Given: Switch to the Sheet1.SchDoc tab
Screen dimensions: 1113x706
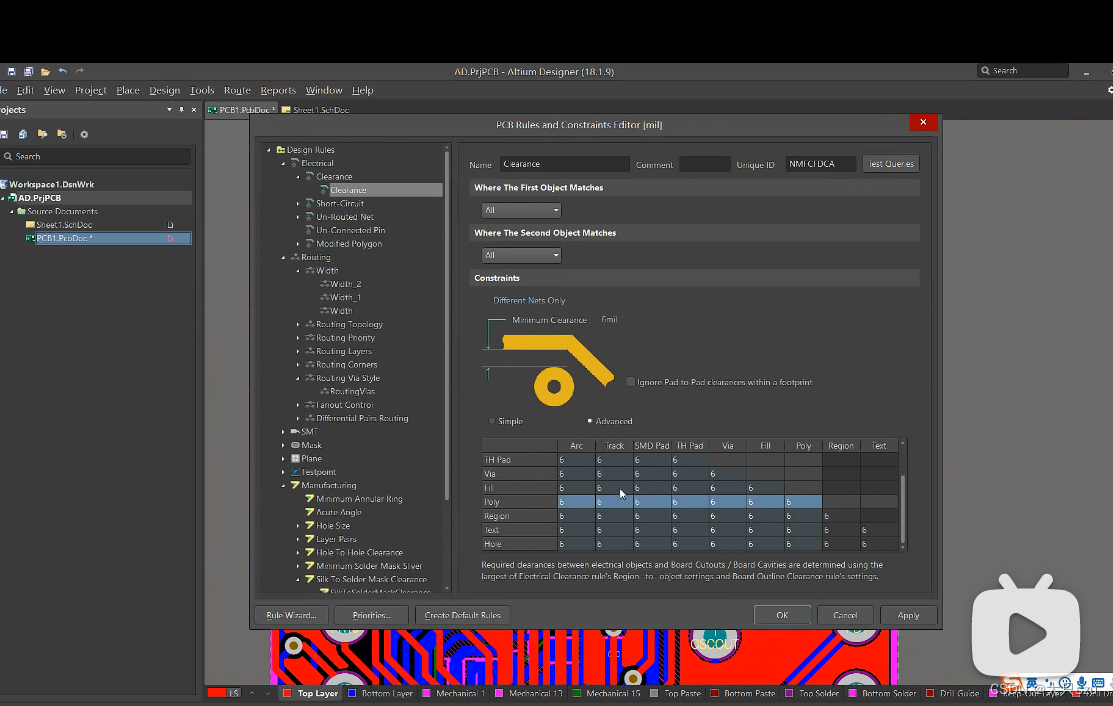Looking at the screenshot, I should coord(315,110).
